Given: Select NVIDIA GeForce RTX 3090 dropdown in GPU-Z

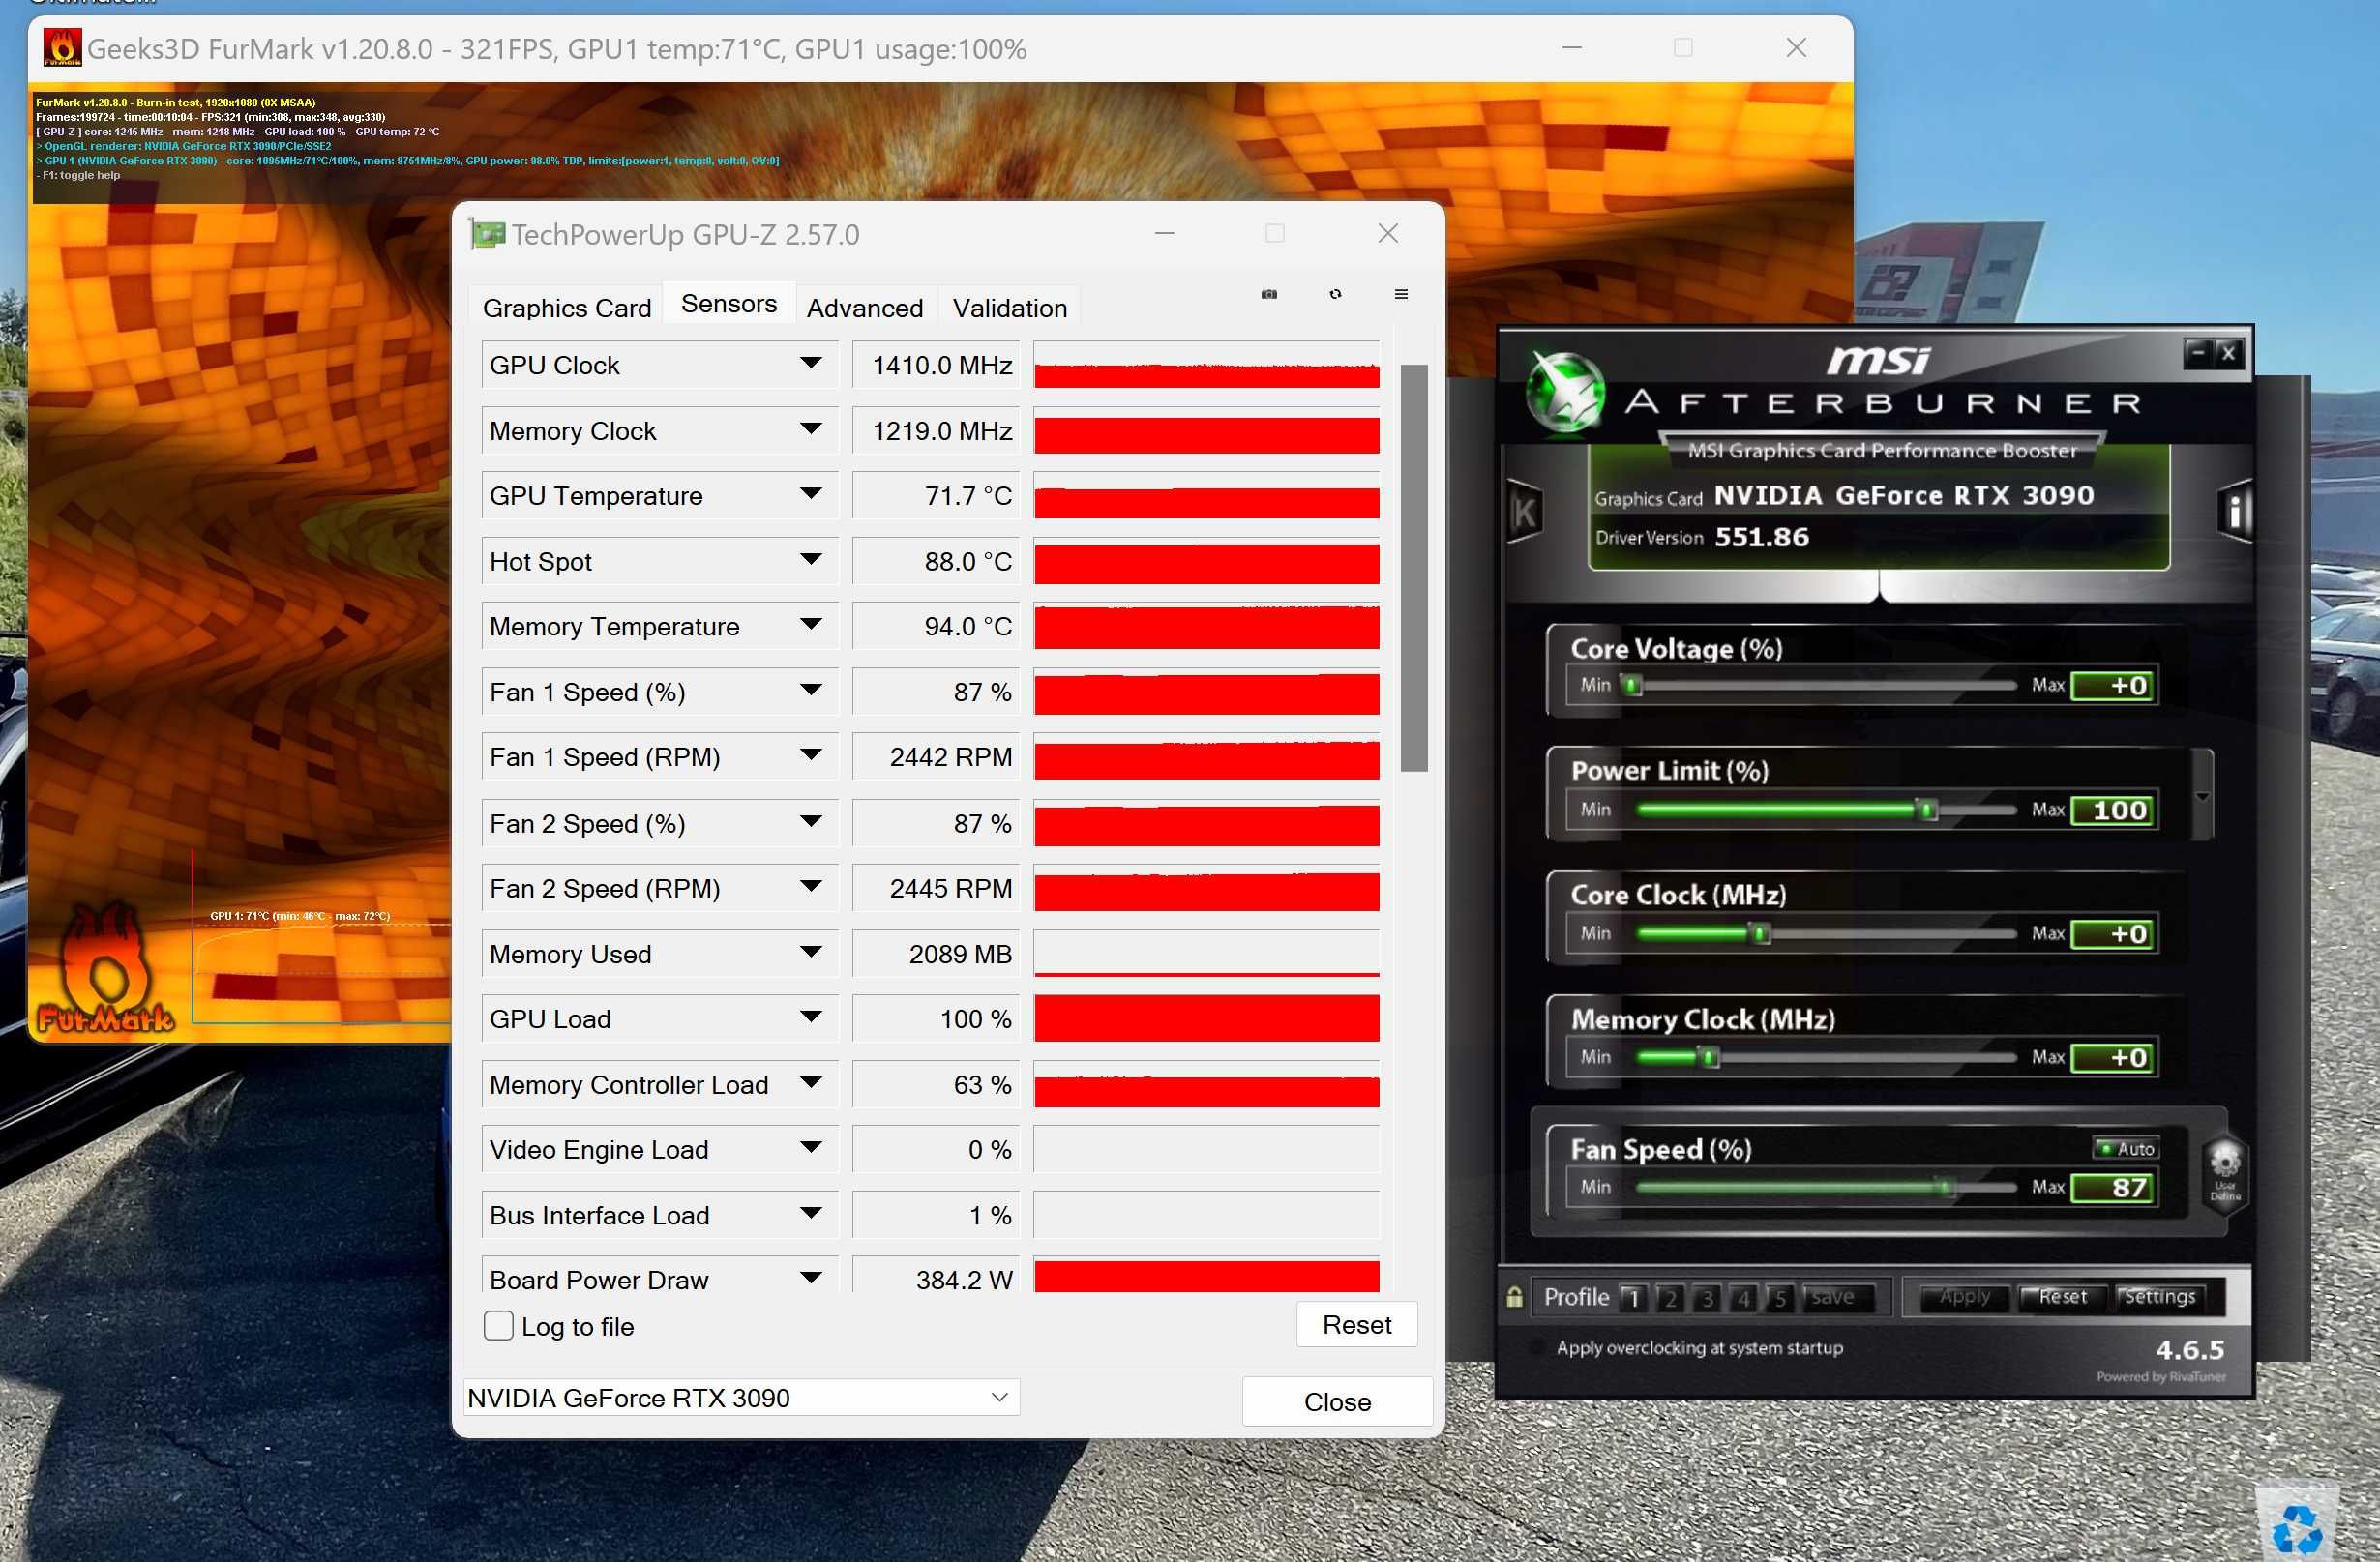Looking at the screenshot, I should [734, 1397].
